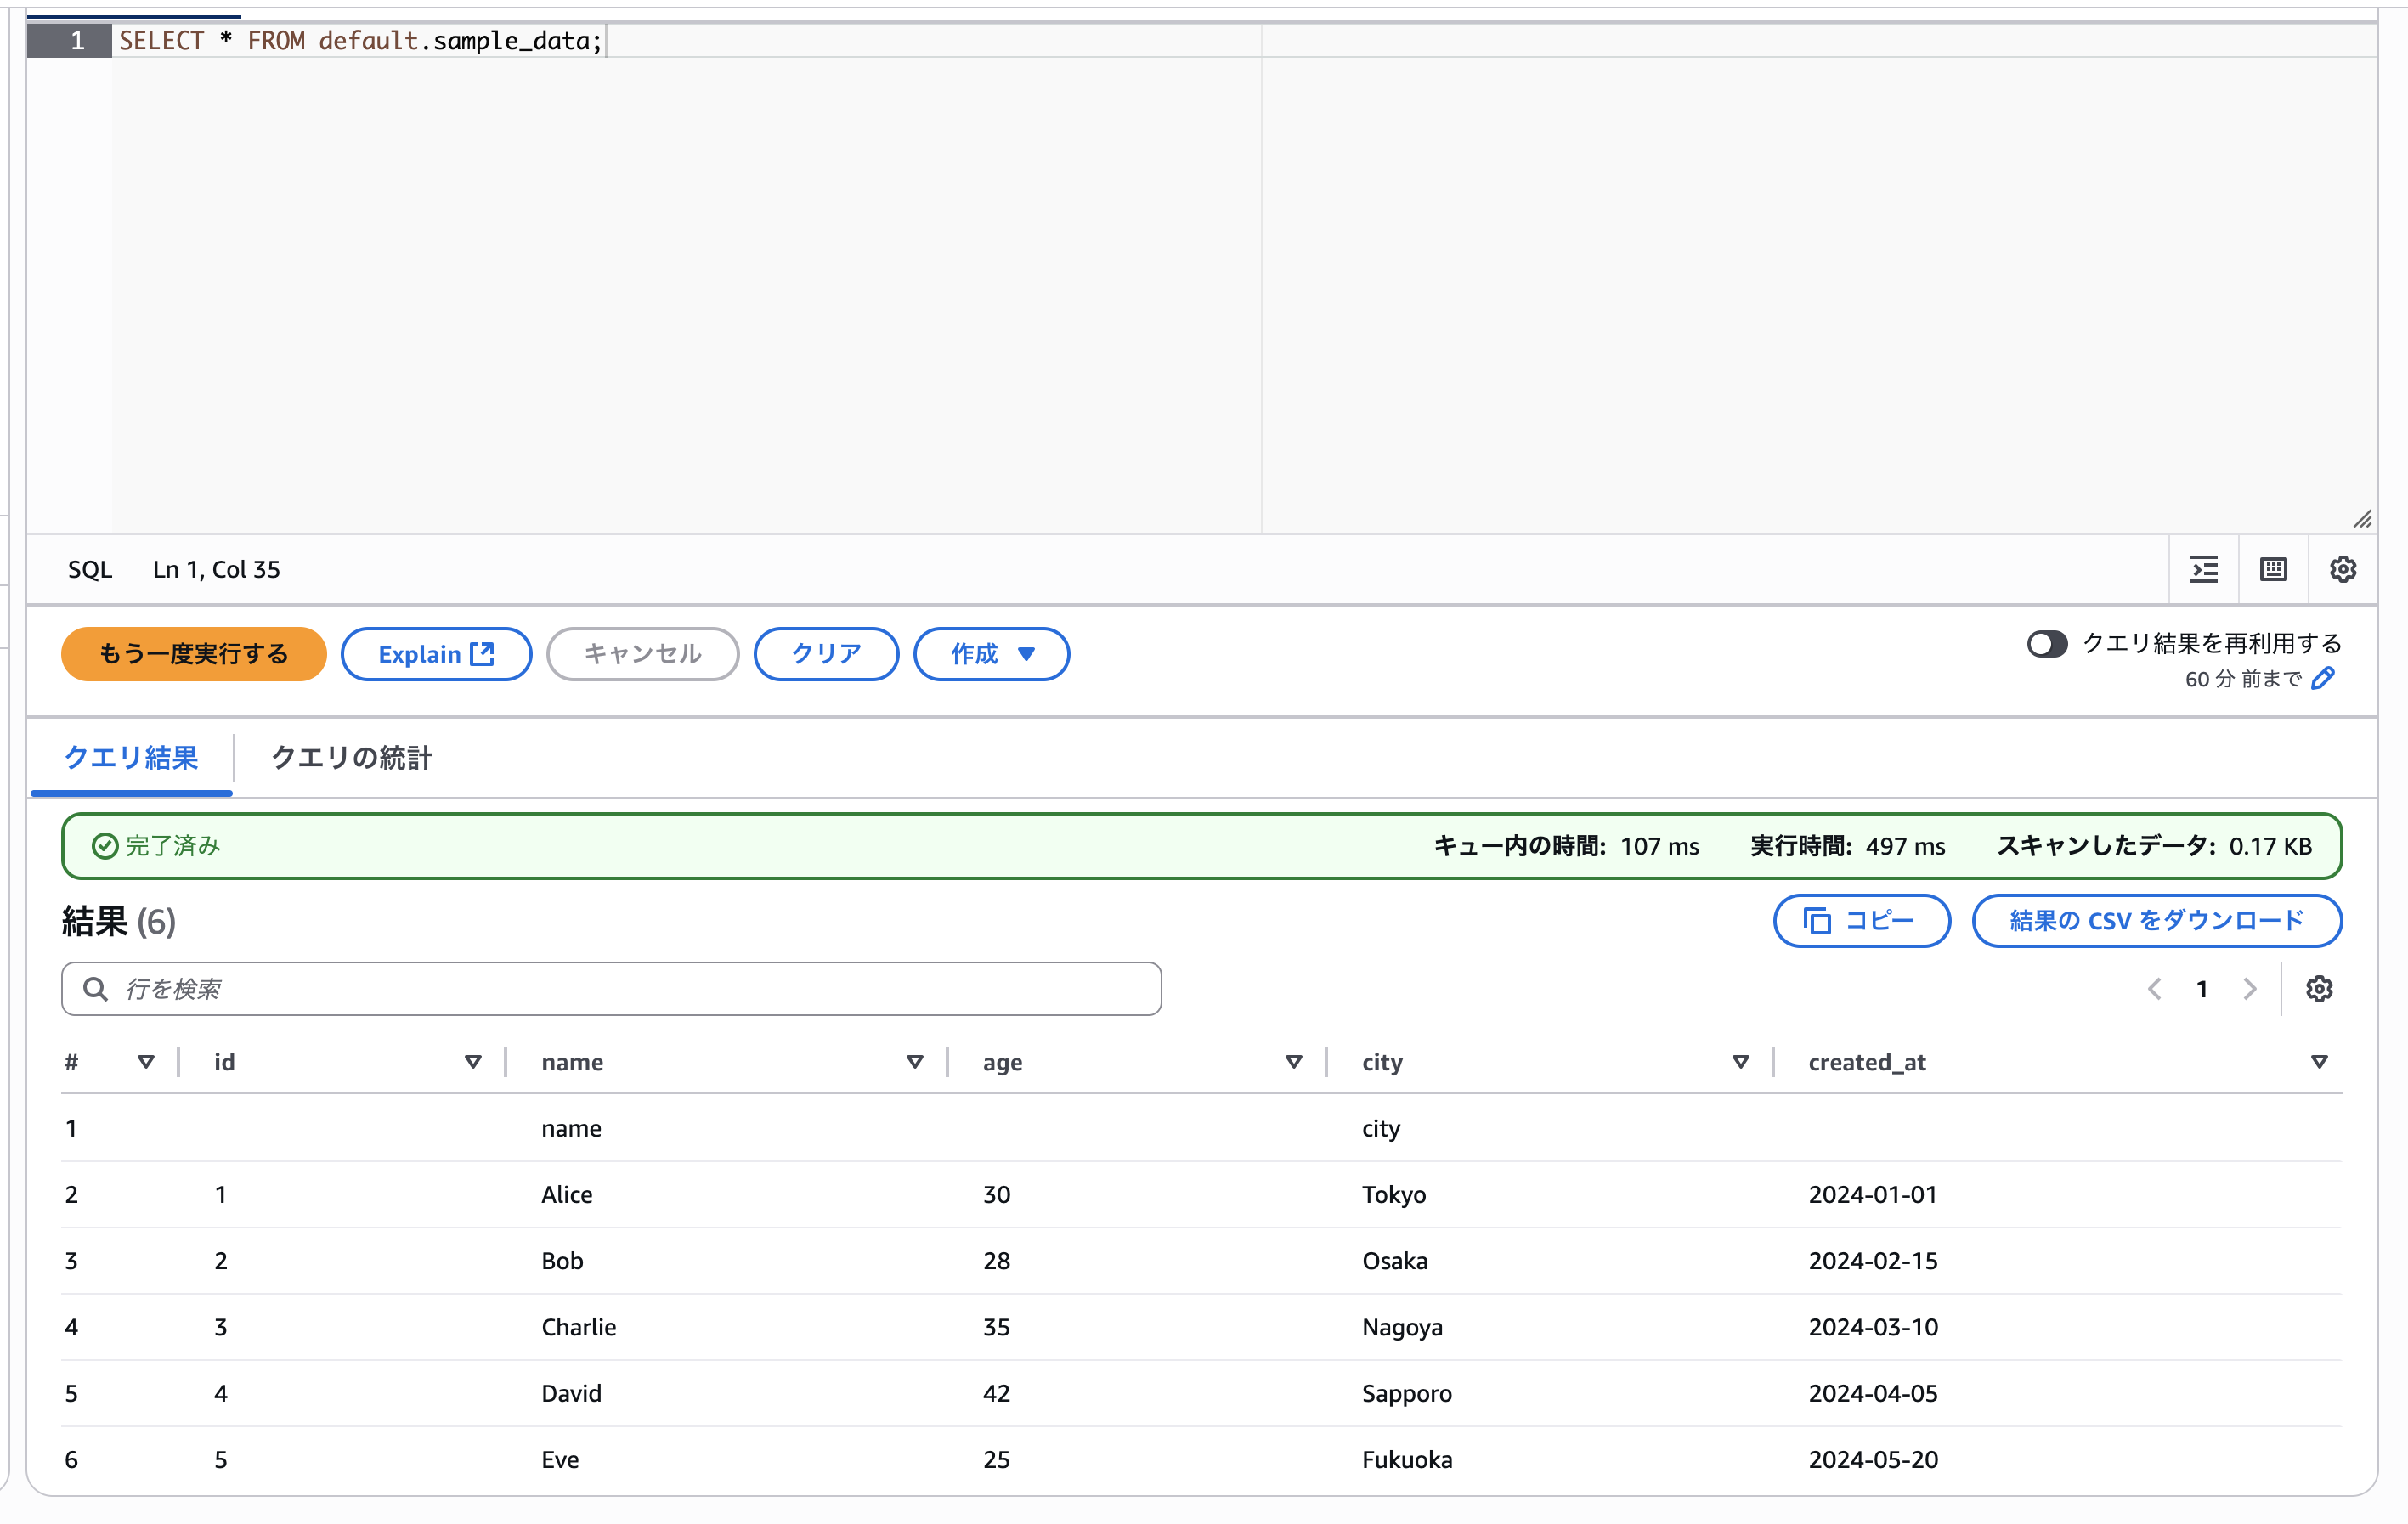Click the 2024-03-10 date cell
The image size is (2408, 1524).
[1873, 1327]
